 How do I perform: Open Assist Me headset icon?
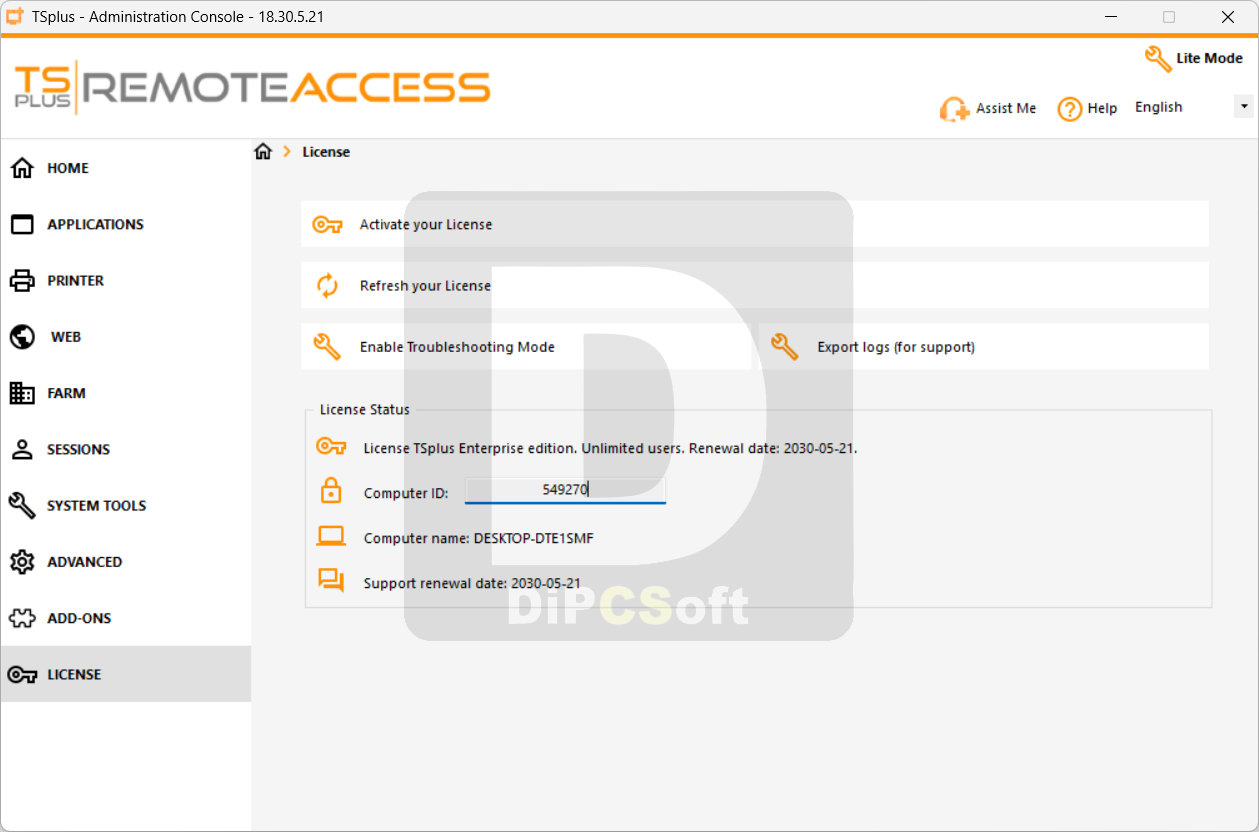pos(954,109)
